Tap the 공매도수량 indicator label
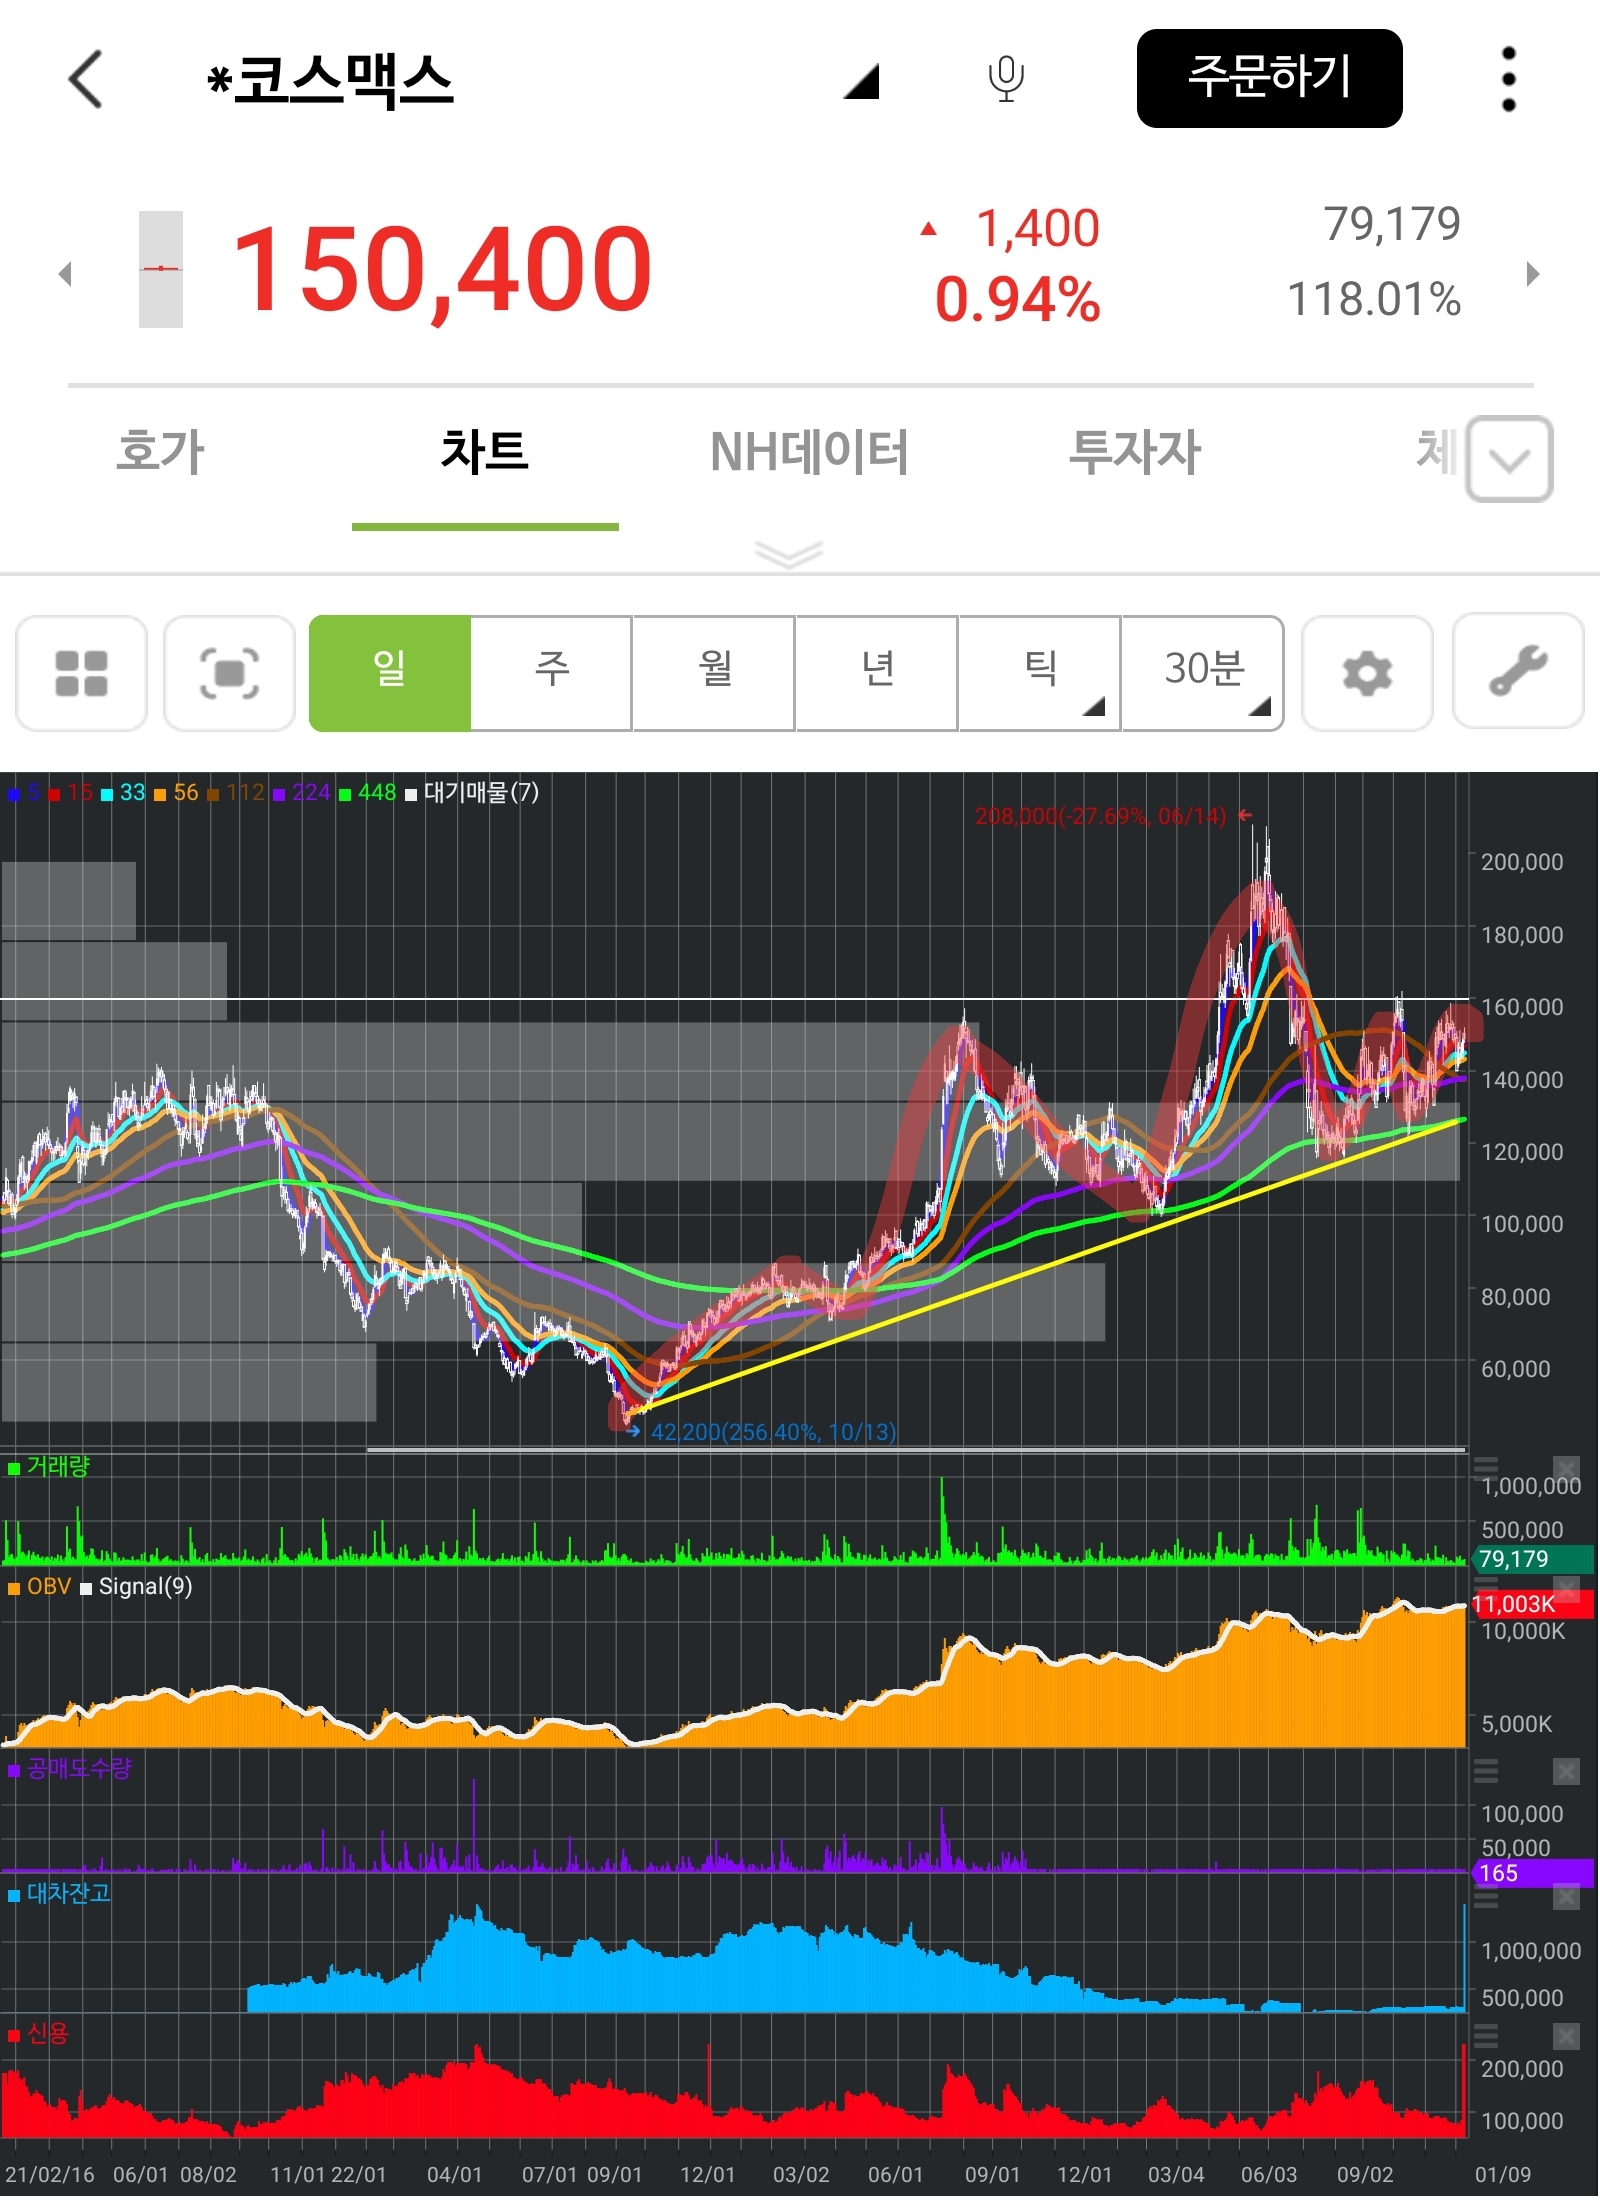 [x=69, y=1769]
